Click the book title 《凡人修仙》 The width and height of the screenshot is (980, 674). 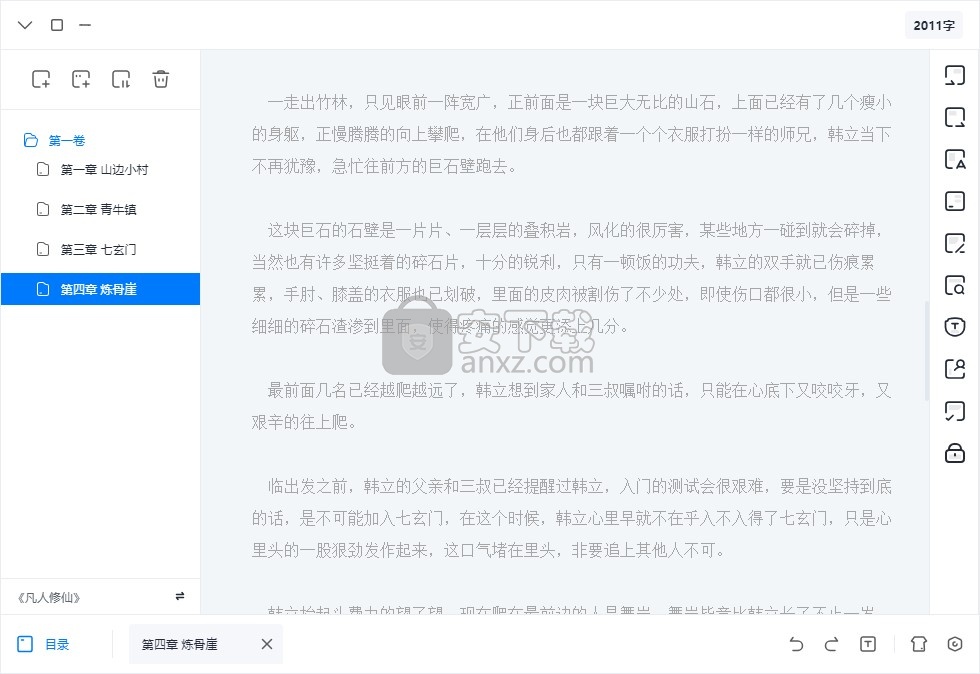[x=49, y=598]
